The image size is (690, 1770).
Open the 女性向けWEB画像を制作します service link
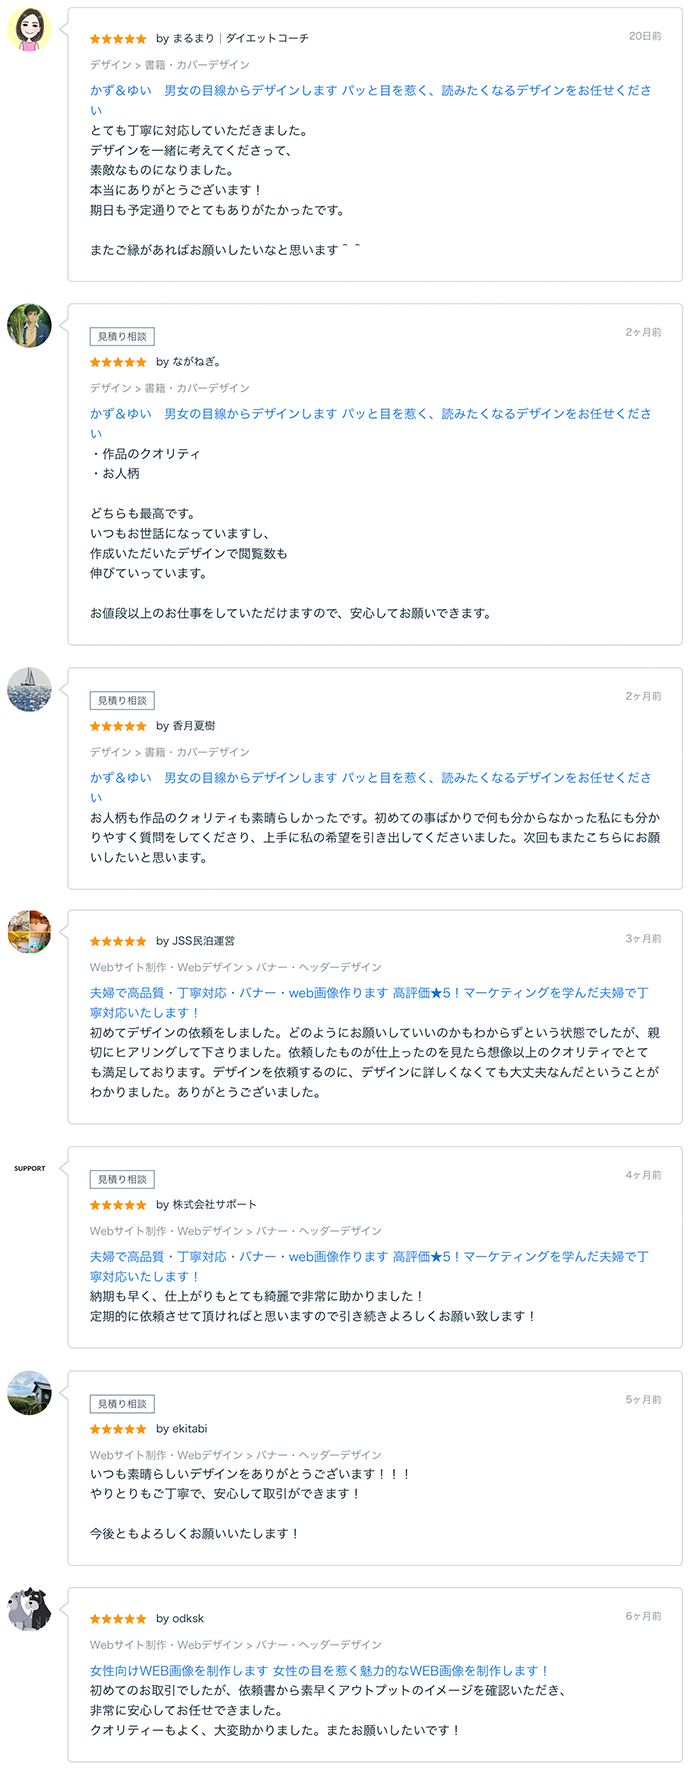(280, 1668)
